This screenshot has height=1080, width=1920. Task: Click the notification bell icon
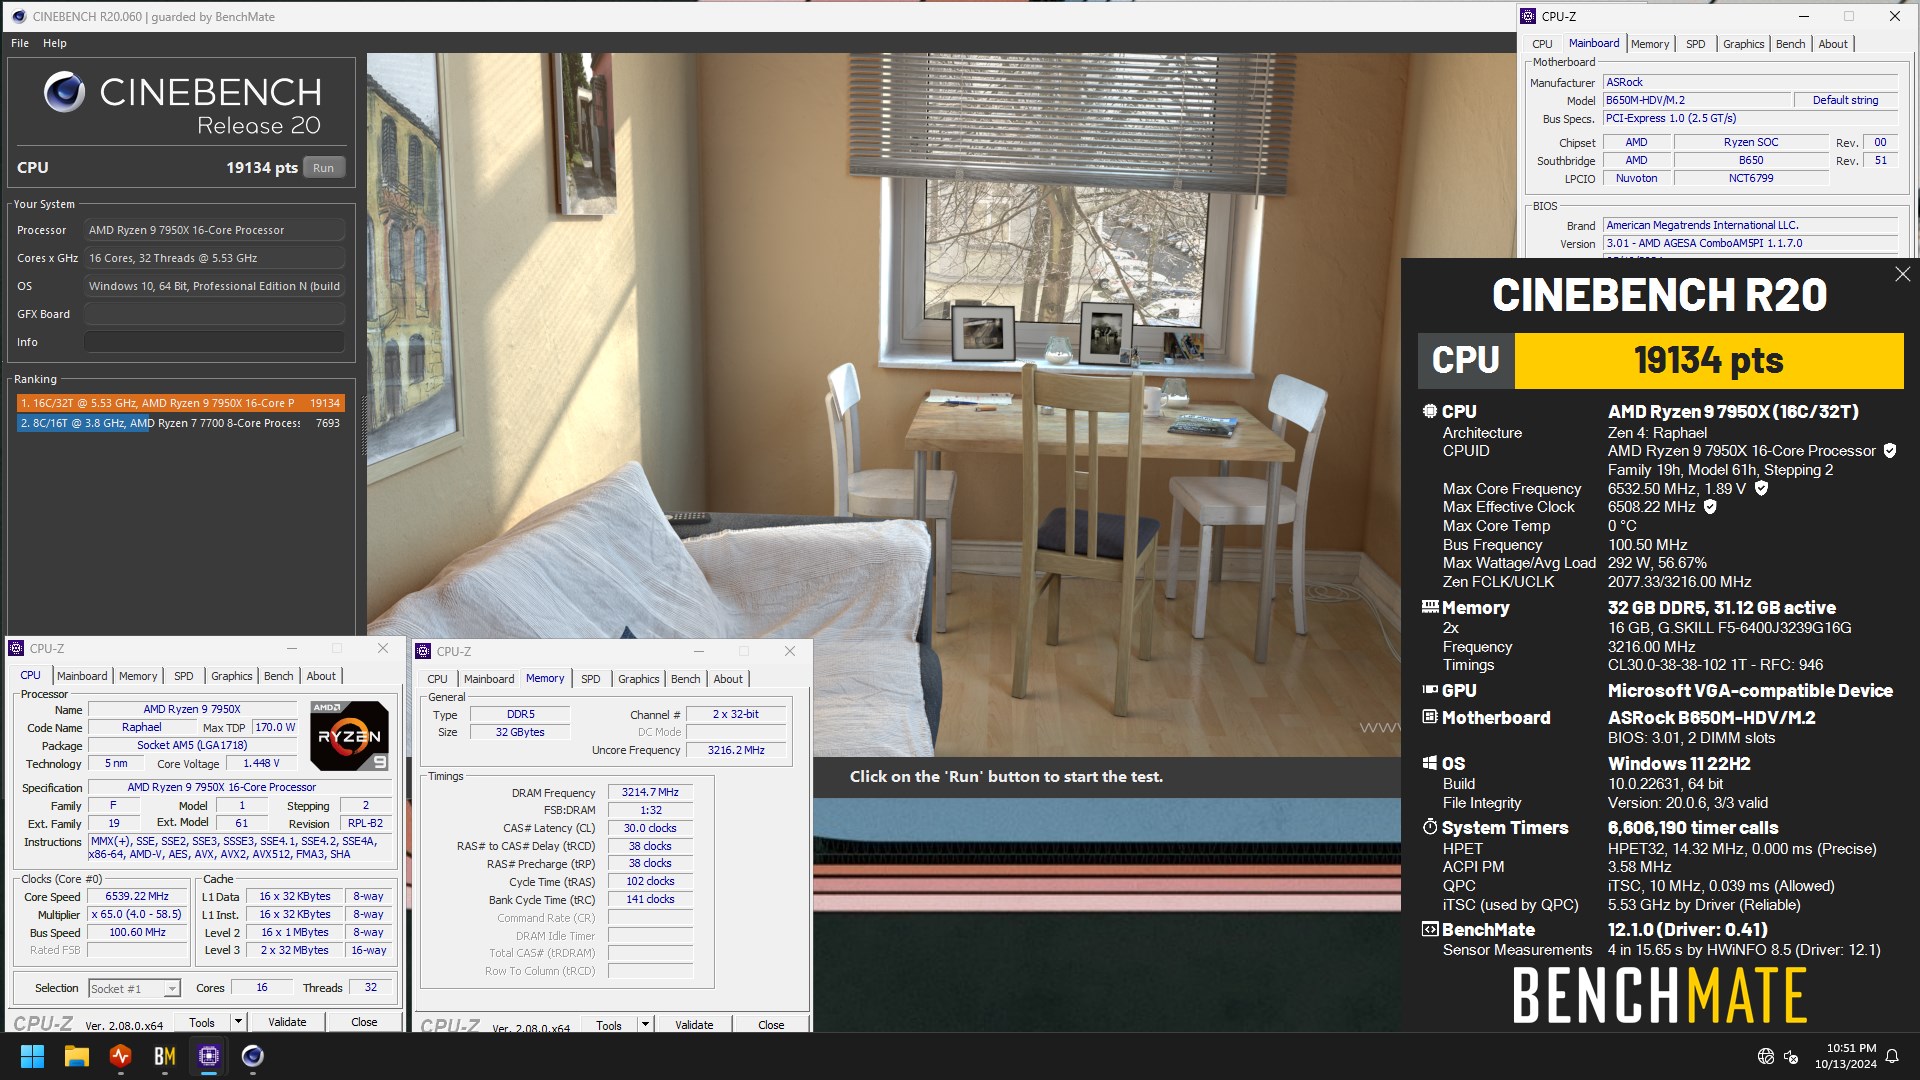point(1892,1056)
